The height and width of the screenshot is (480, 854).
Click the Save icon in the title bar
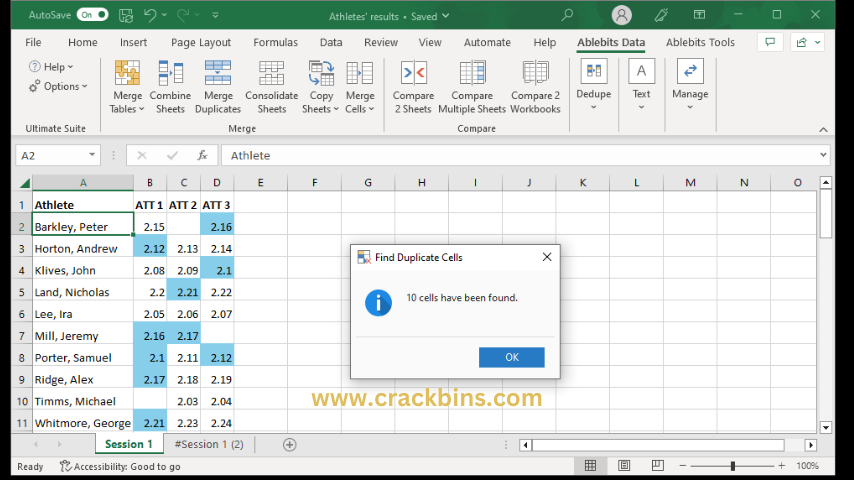126,15
